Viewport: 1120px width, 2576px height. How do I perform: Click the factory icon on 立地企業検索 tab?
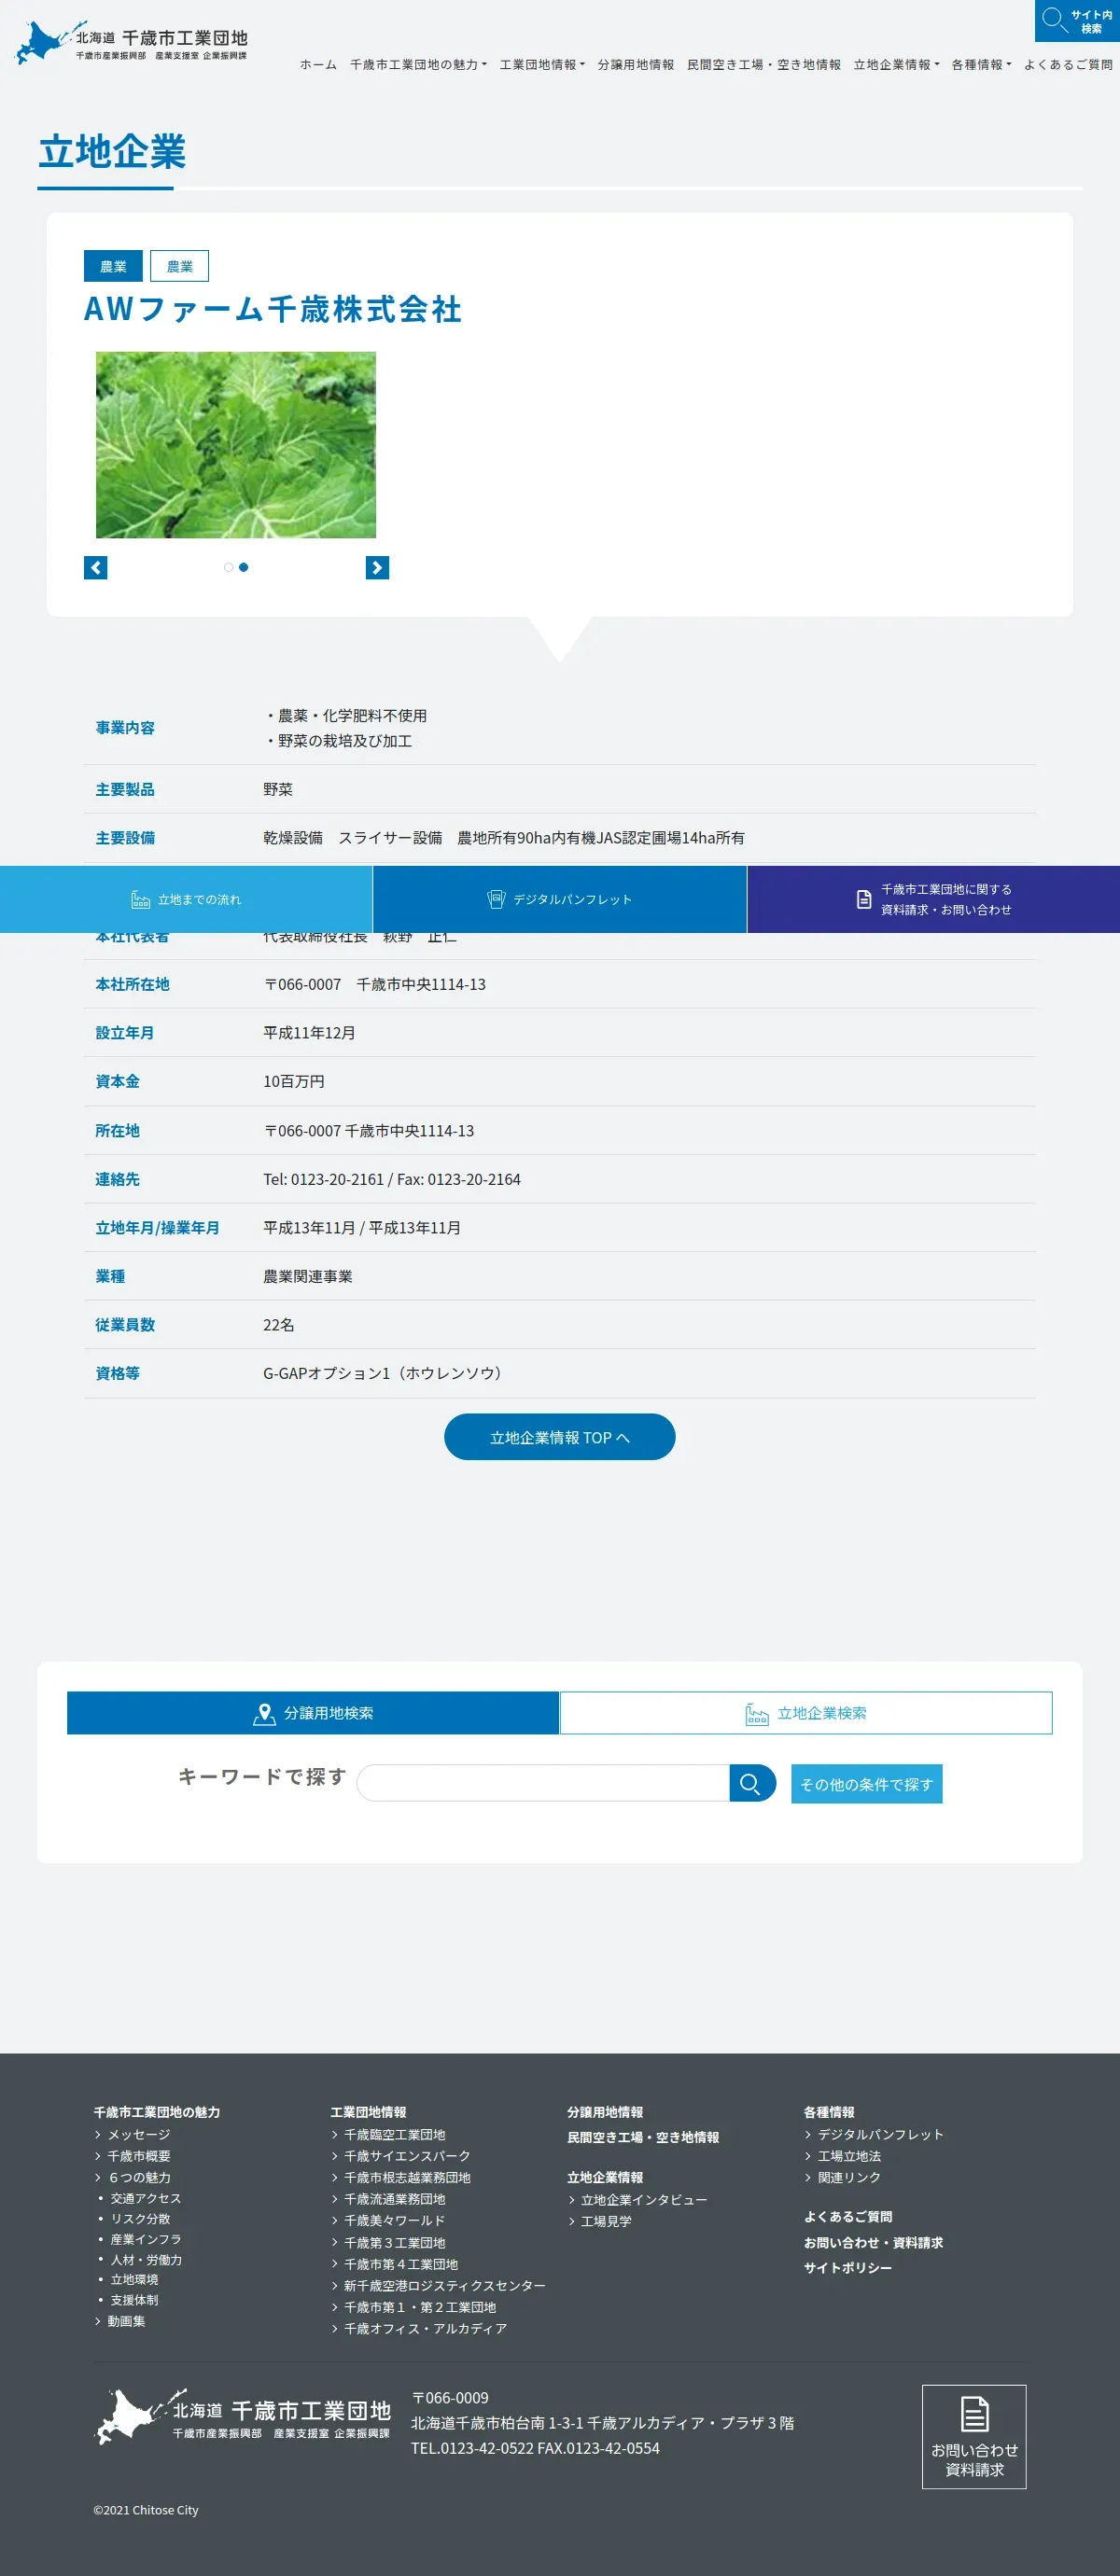757,1714
